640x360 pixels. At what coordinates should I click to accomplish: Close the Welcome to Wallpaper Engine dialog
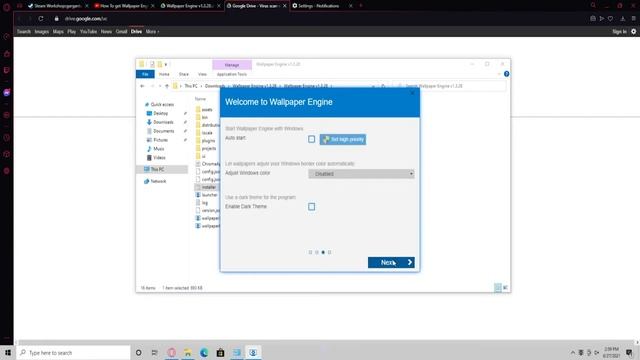[x=412, y=93]
